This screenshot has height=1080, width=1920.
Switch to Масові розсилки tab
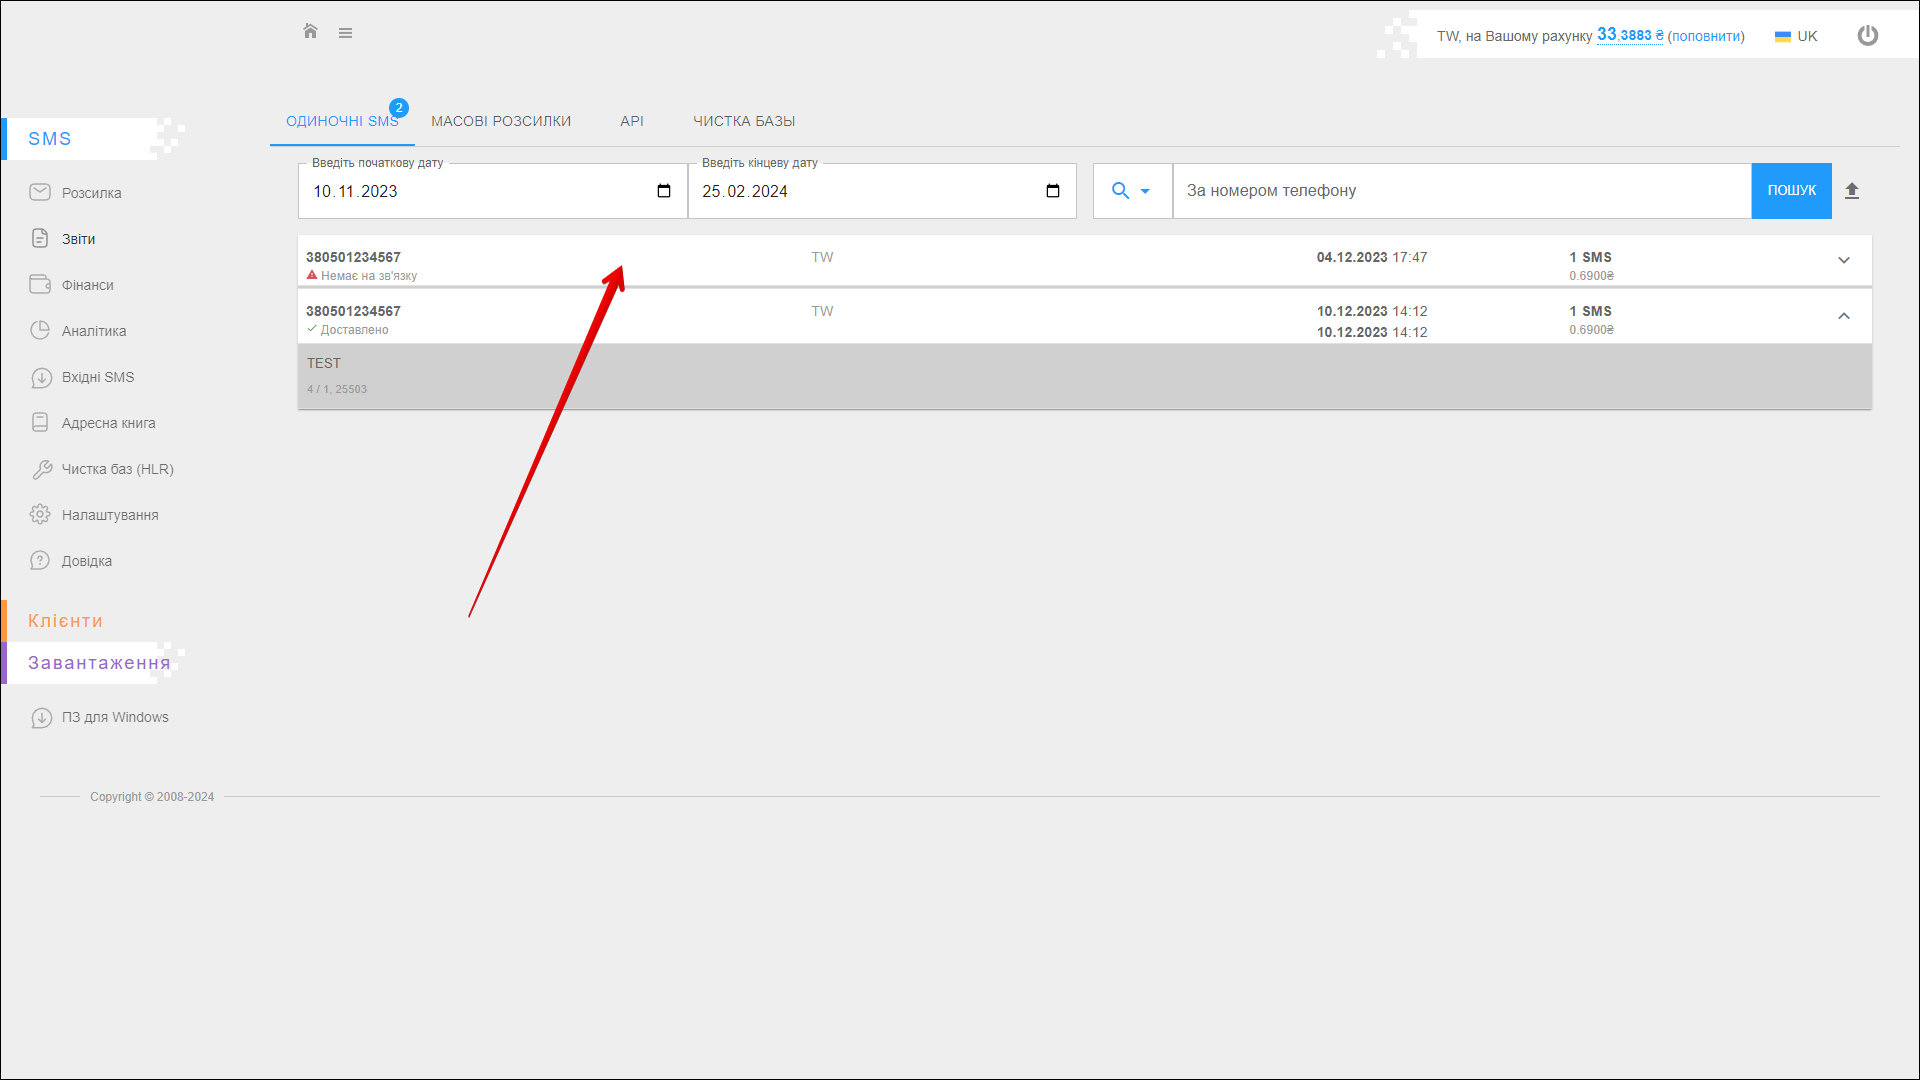point(501,121)
